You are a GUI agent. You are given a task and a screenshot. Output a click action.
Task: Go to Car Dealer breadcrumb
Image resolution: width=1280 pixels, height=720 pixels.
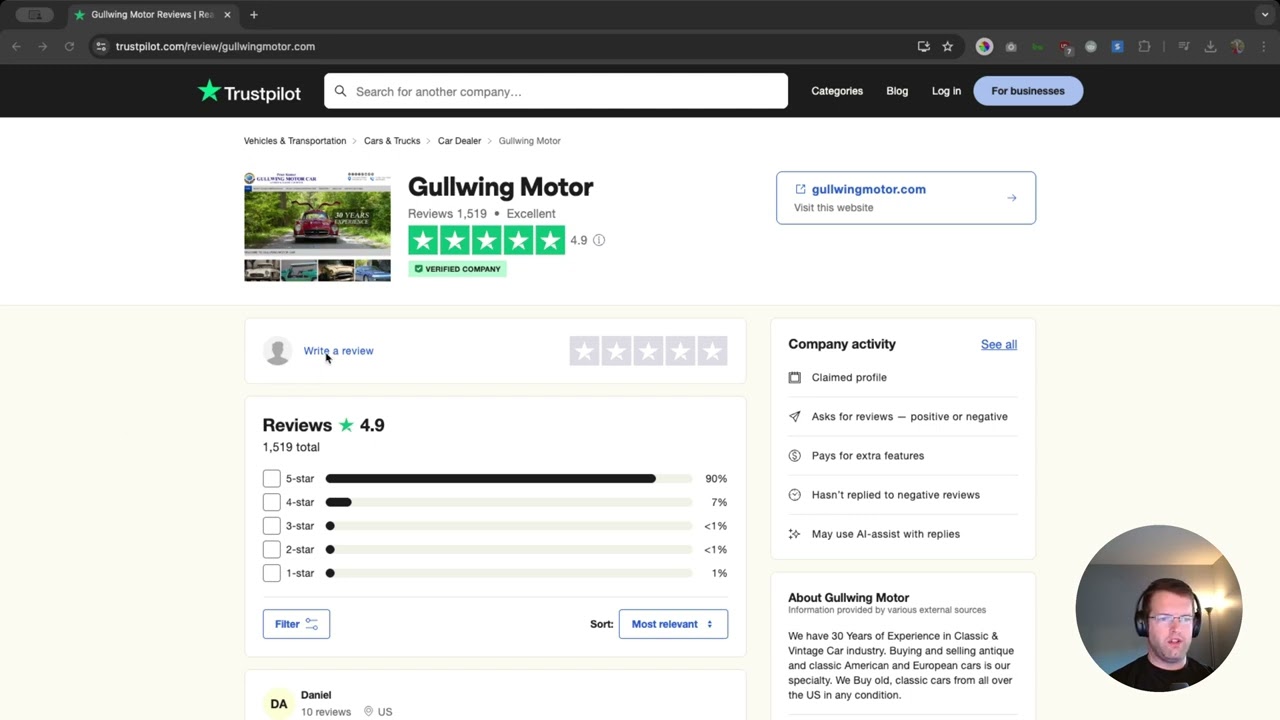(459, 141)
